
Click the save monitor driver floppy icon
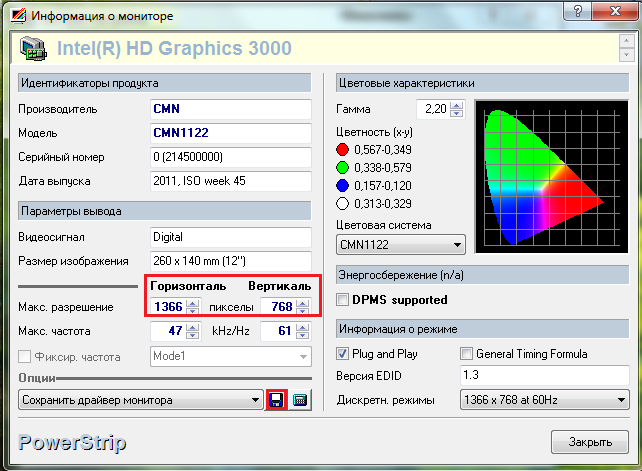(276, 400)
